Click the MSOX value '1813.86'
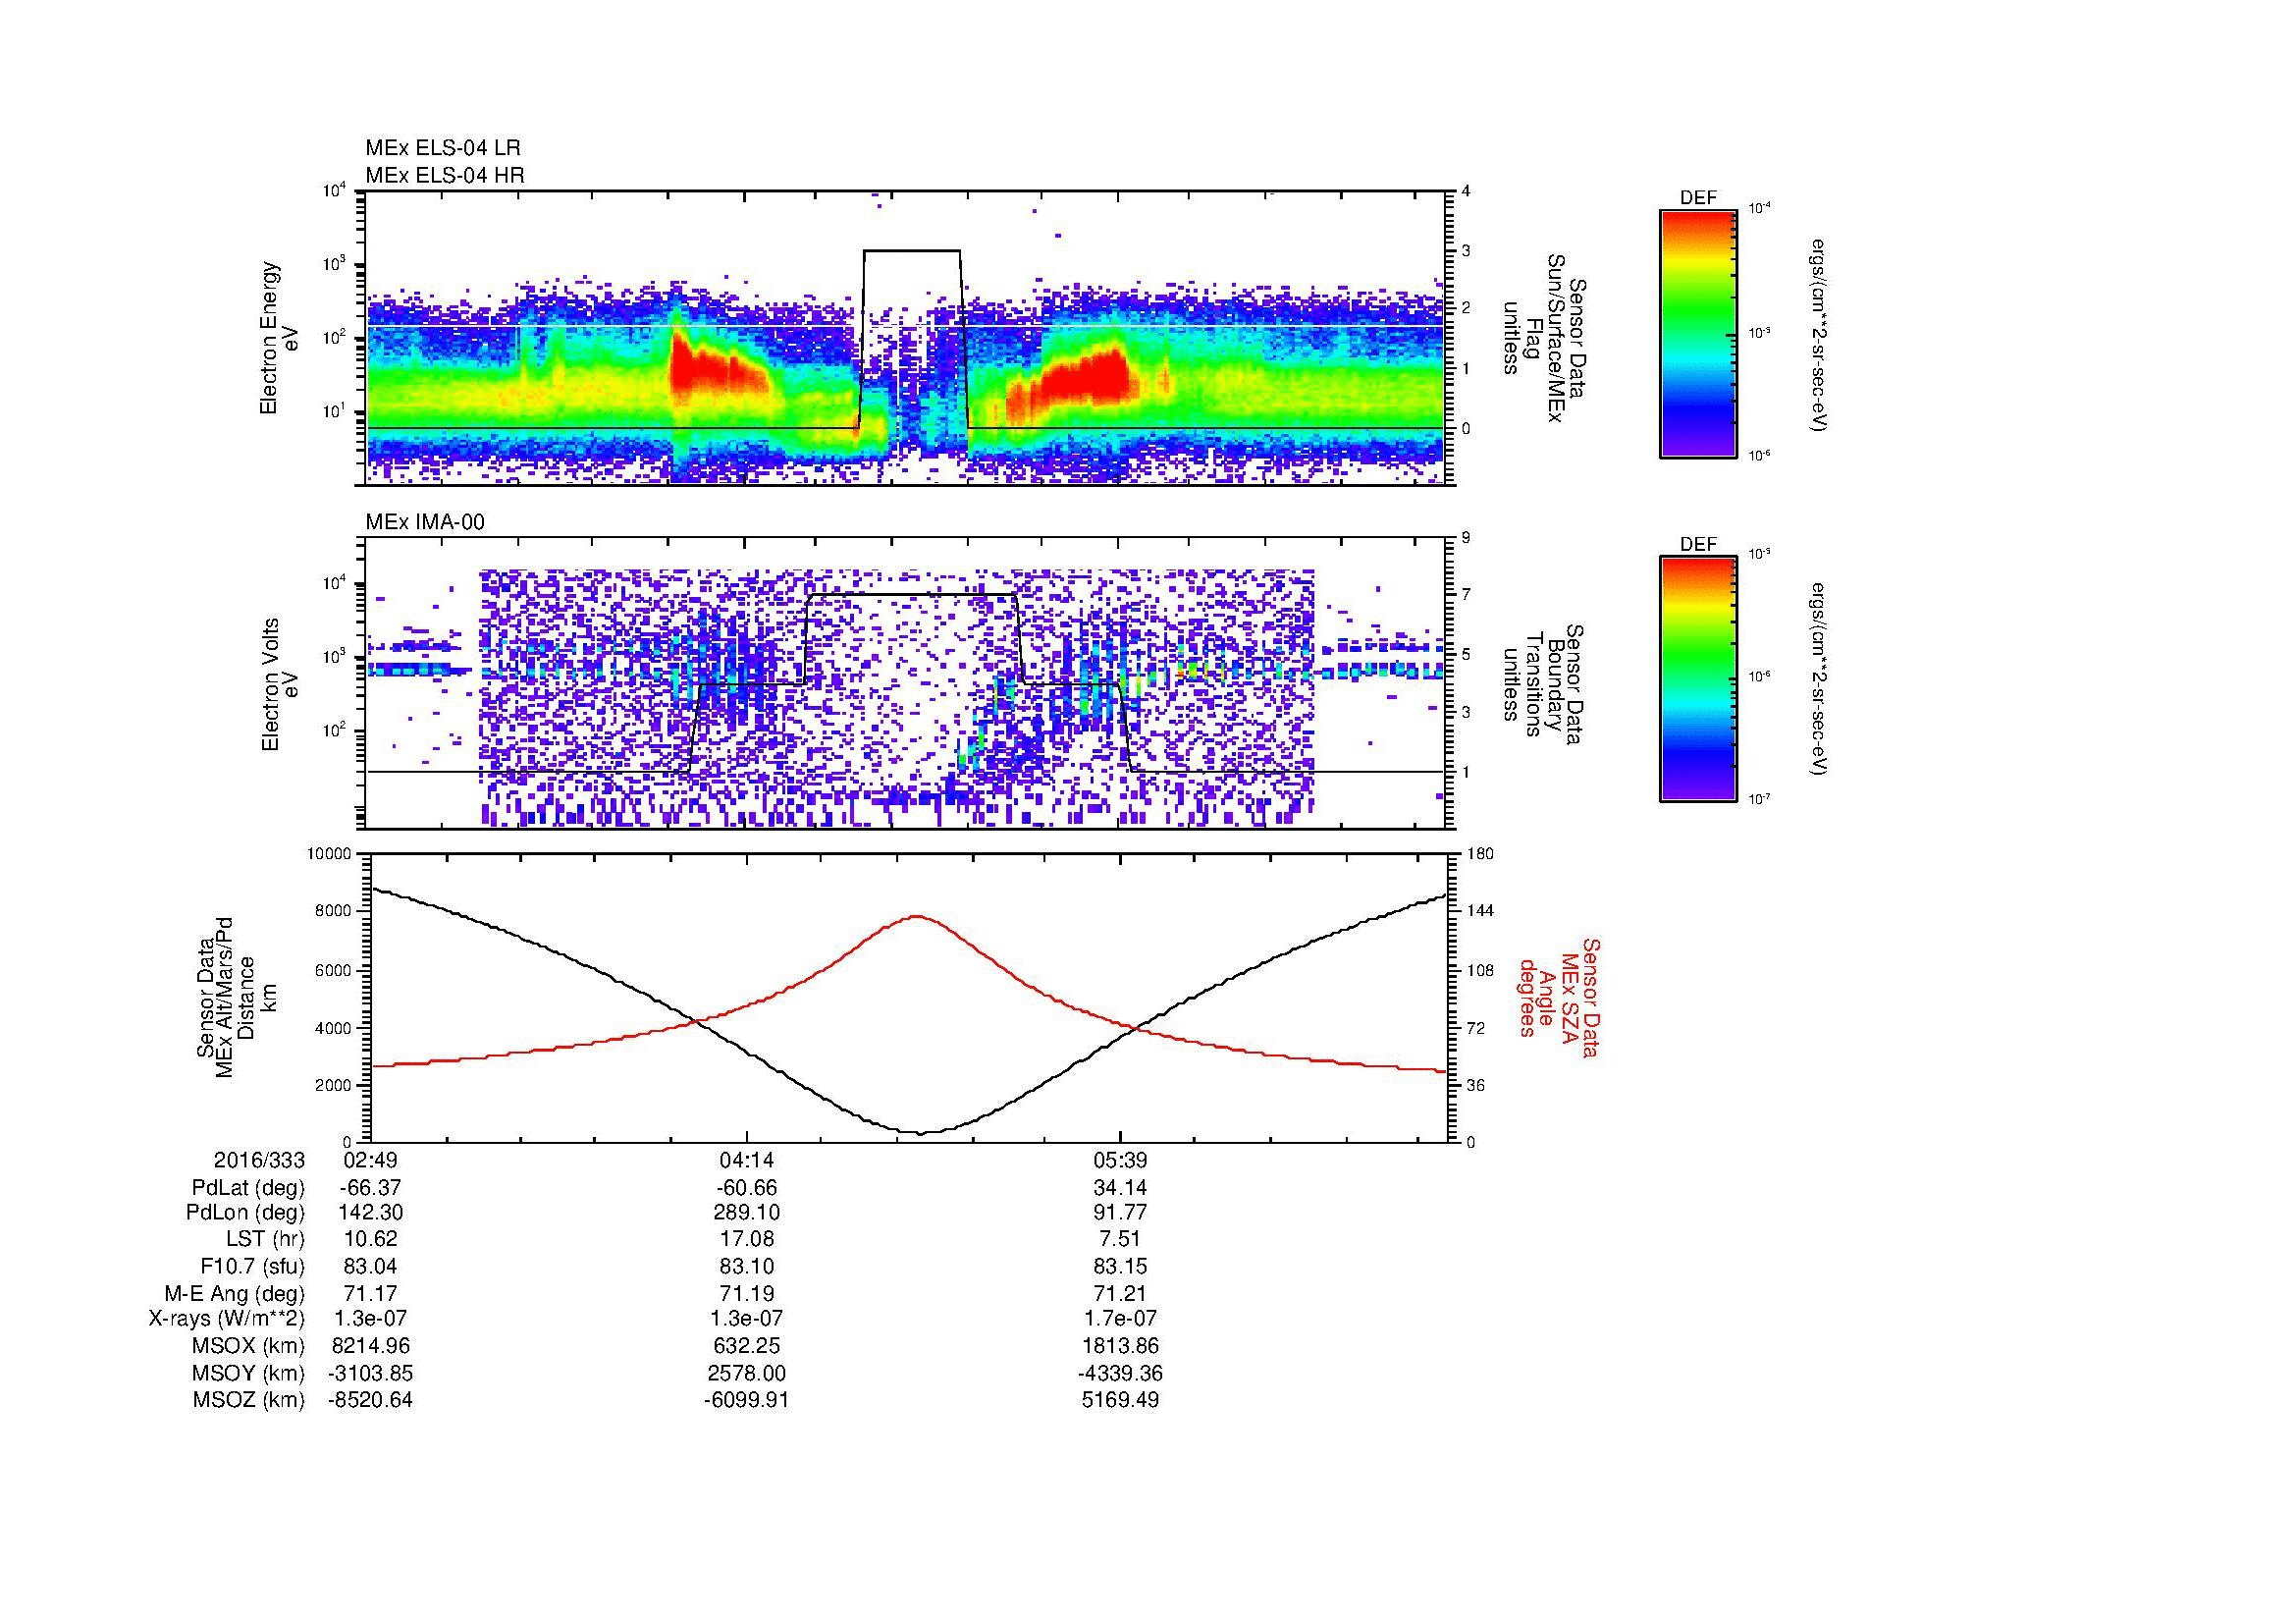Screen dimensions: 2296x1623 coord(1120,1346)
